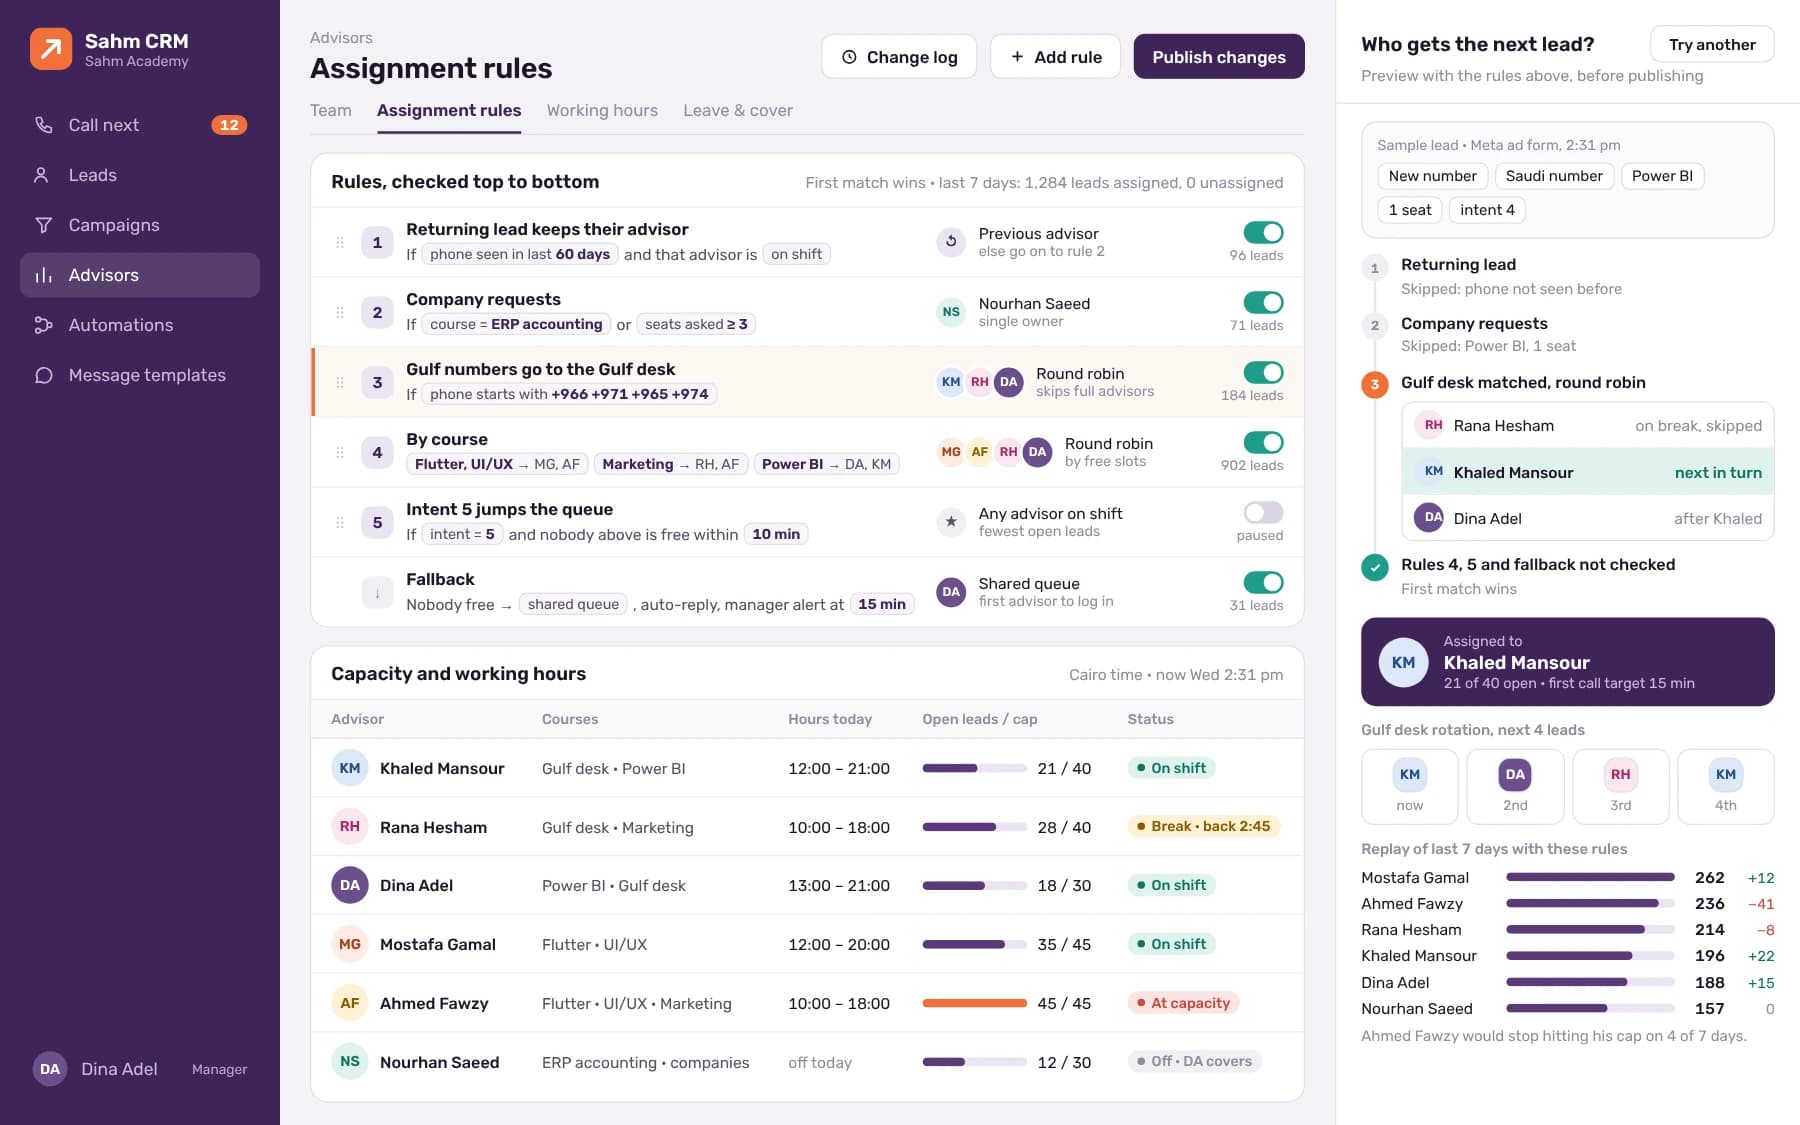
Task: Click Khaled Mansour next in turn row
Action: (x=1588, y=472)
